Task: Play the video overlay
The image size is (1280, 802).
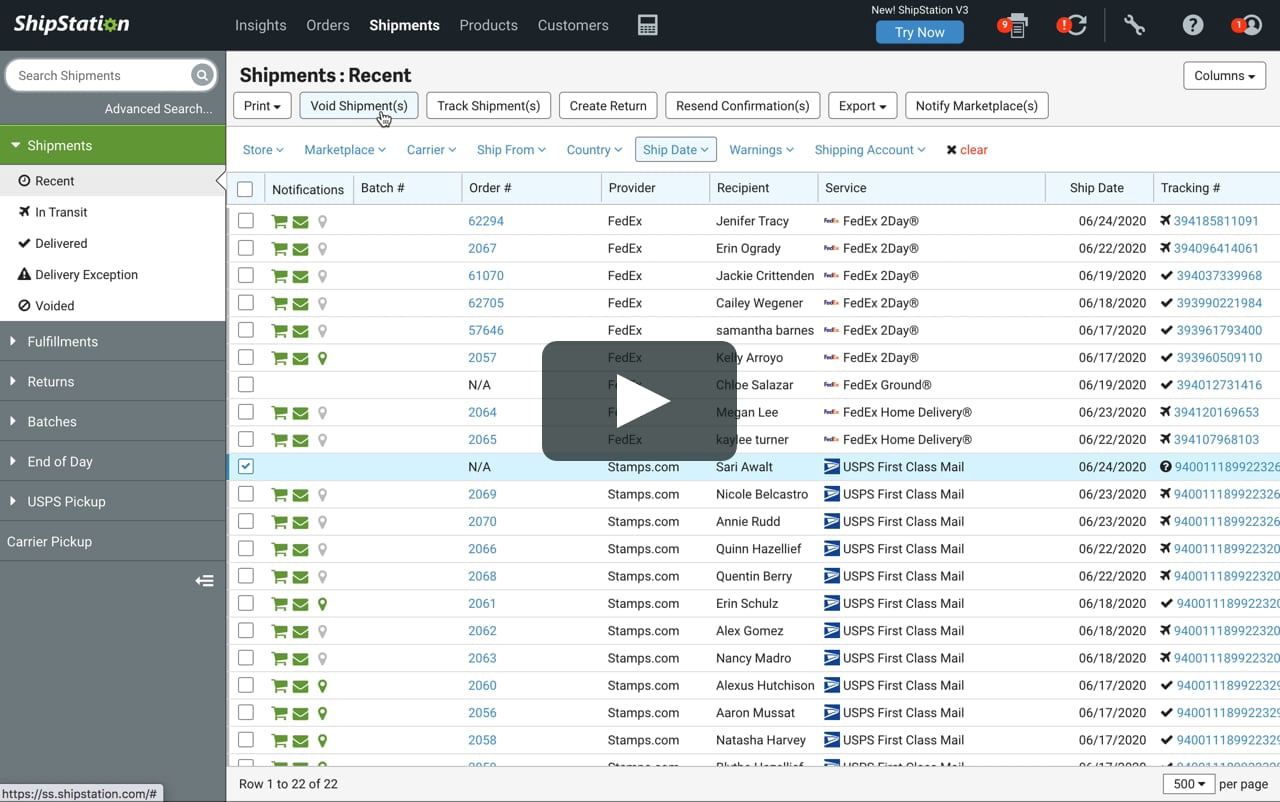Action: (640, 401)
